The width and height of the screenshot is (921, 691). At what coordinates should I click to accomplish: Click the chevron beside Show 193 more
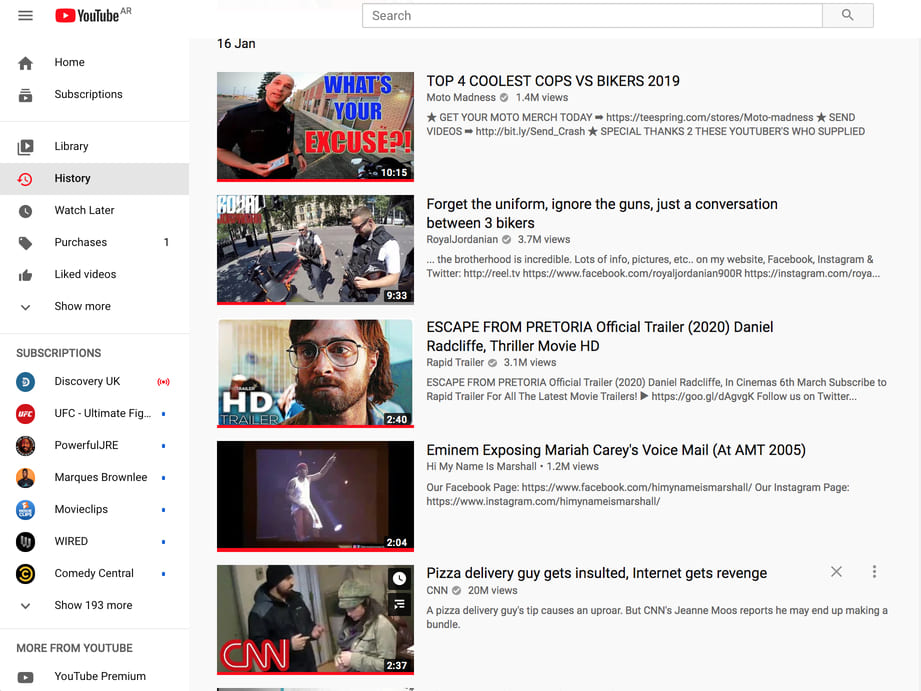pyautogui.click(x=25, y=606)
